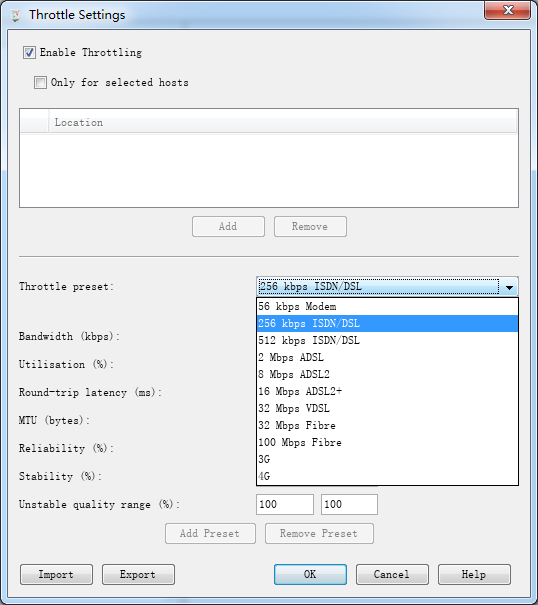Image resolution: width=538 pixels, height=605 pixels.
Task: Choose the 8 Mbps ADSL2 preset
Action: (x=387, y=374)
